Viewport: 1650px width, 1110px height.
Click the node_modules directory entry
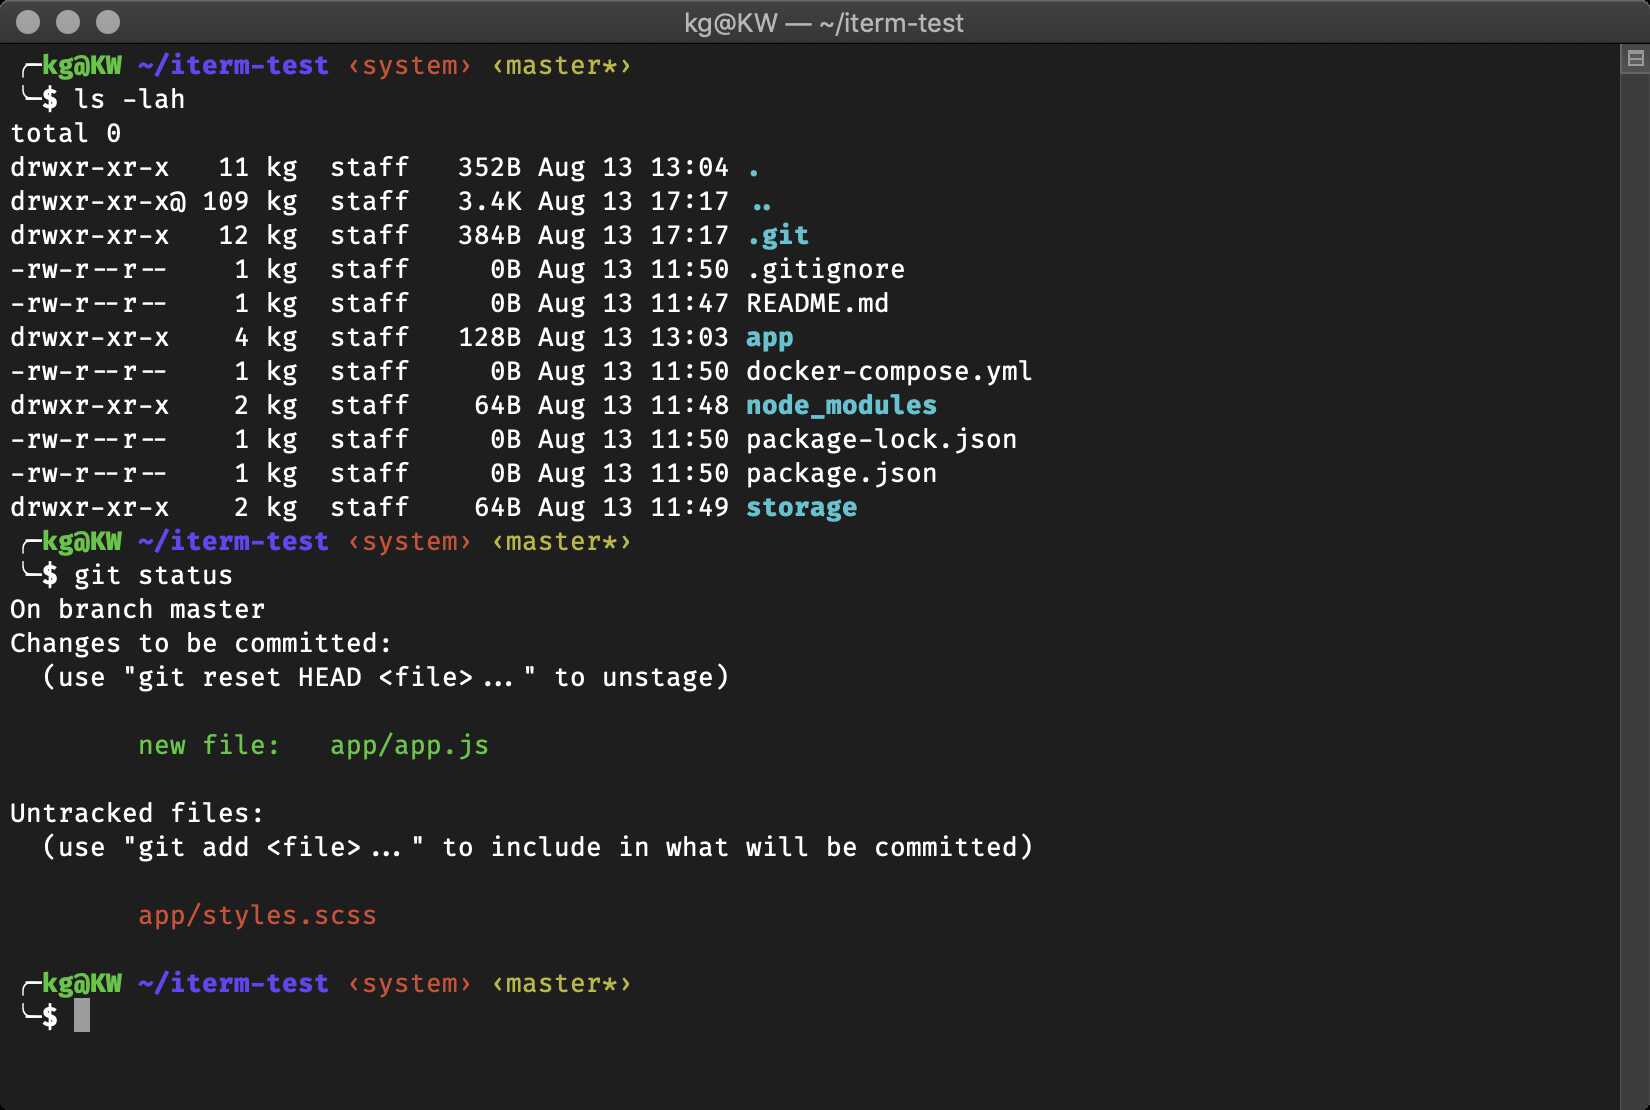[841, 406]
